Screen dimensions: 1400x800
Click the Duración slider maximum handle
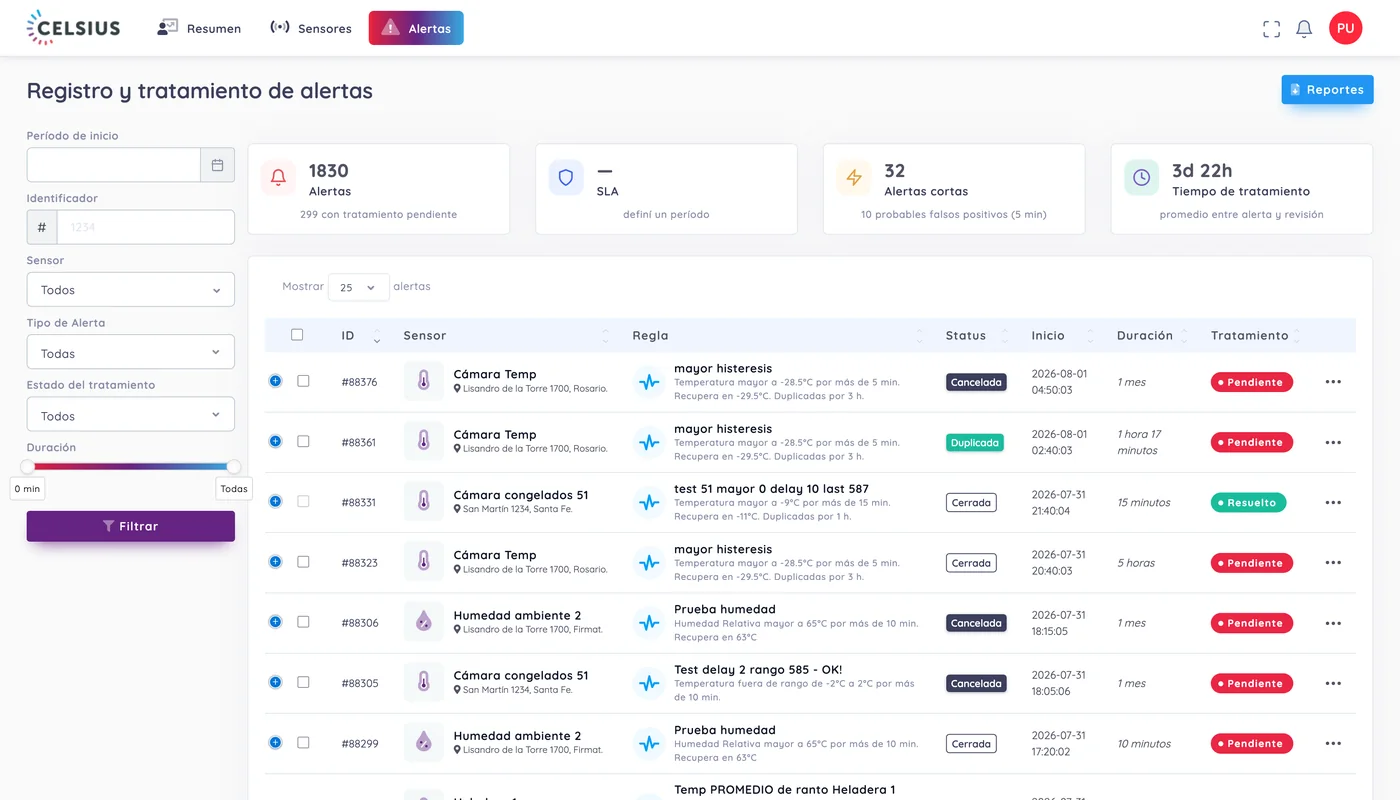click(x=234, y=466)
